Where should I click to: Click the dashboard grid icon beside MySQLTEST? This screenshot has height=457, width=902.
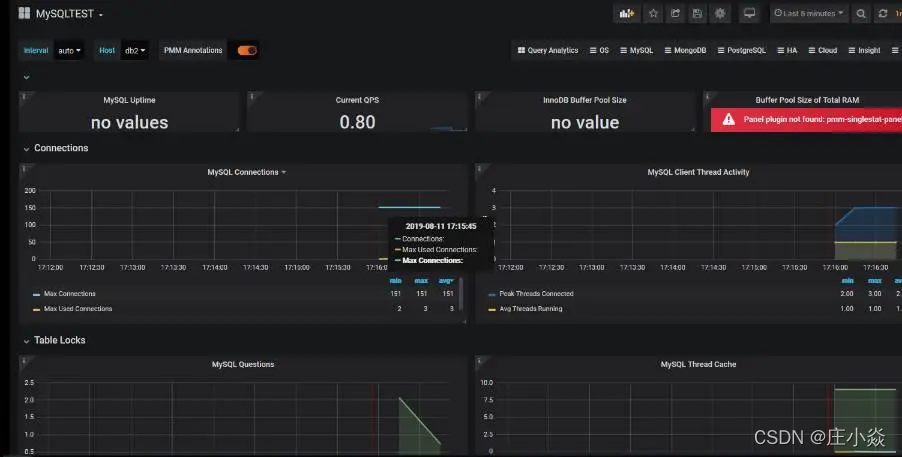click(24, 13)
